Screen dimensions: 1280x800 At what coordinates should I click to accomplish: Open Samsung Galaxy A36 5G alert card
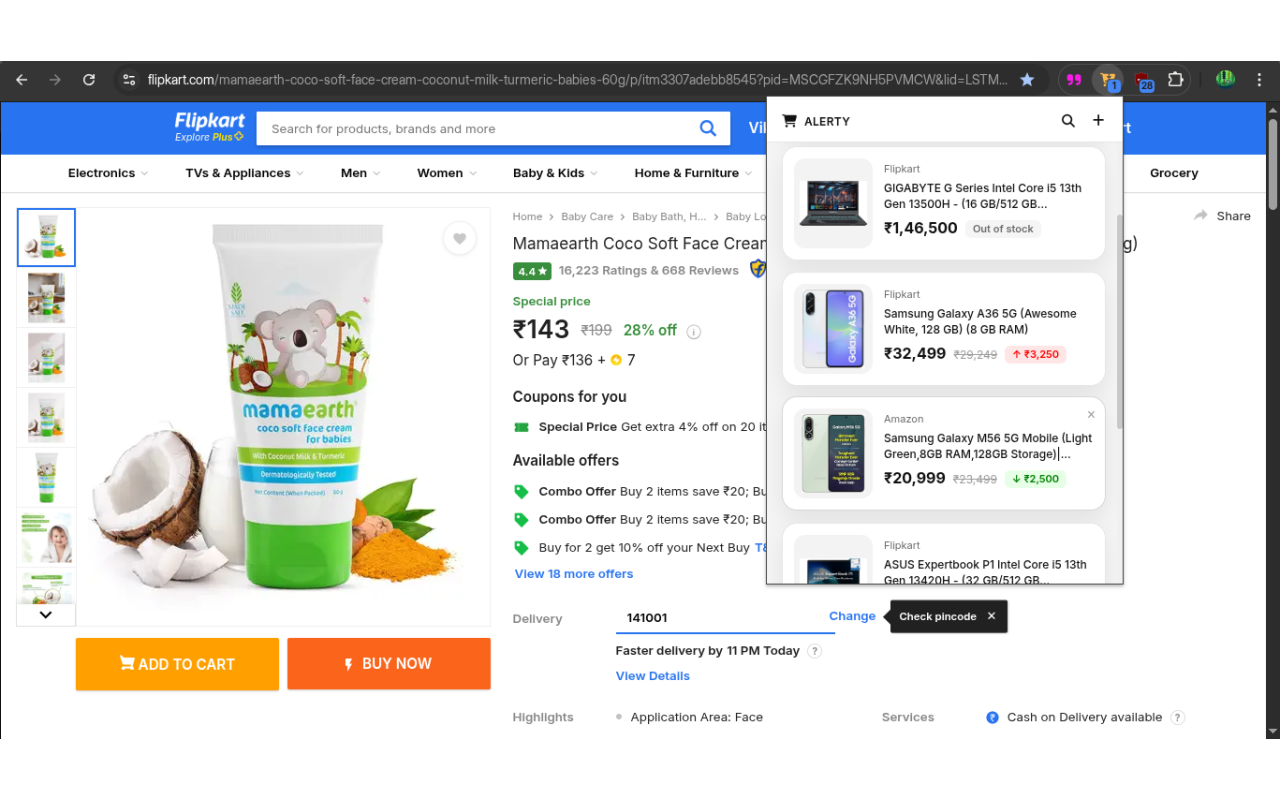click(x=943, y=329)
